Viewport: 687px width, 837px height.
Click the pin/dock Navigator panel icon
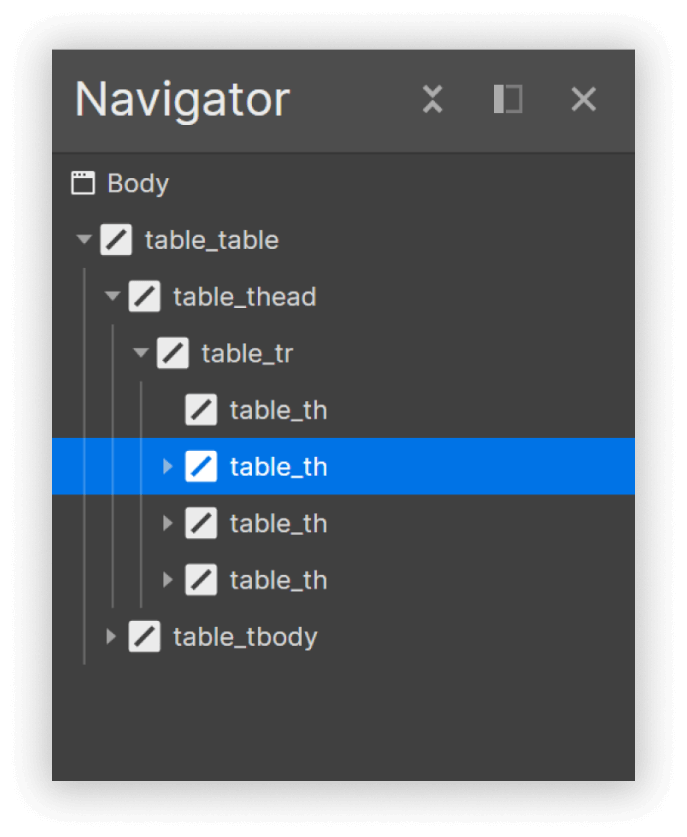508,99
